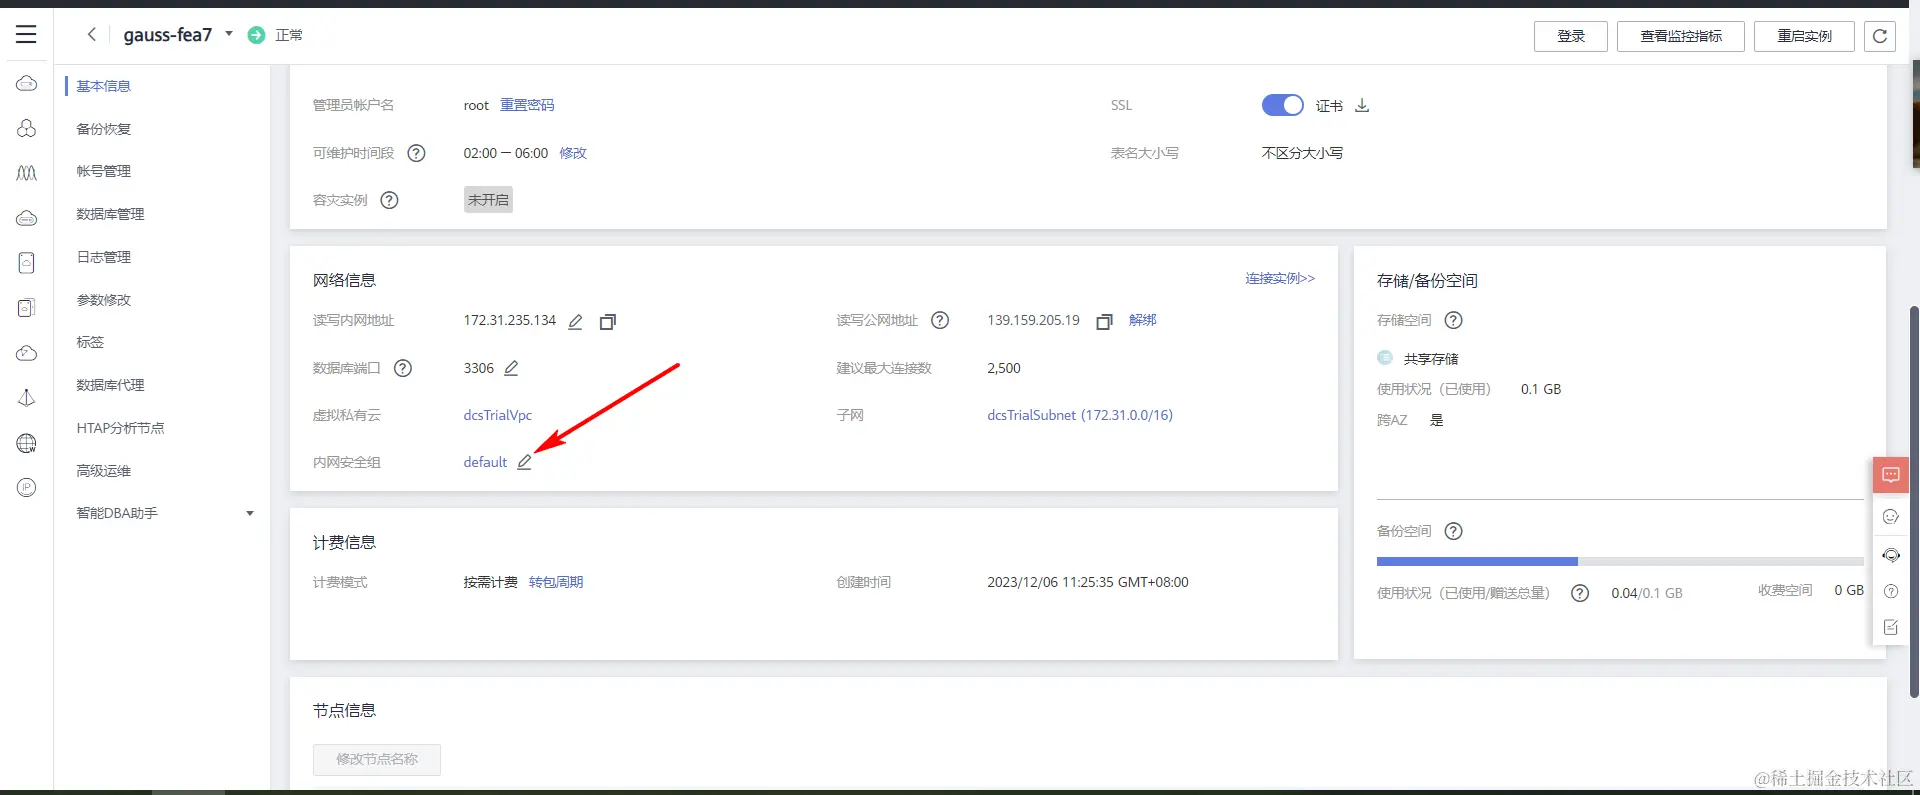1920x795 pixels.
Task: Open the default security group link
Action: tap(485, 462)
